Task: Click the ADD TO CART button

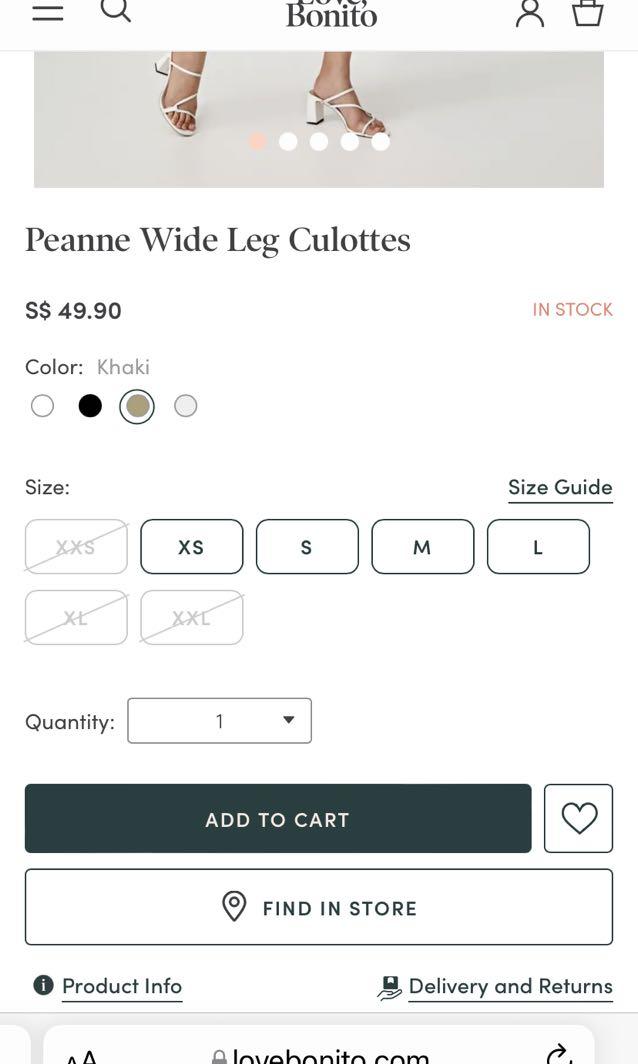Action: coord(278,818)
